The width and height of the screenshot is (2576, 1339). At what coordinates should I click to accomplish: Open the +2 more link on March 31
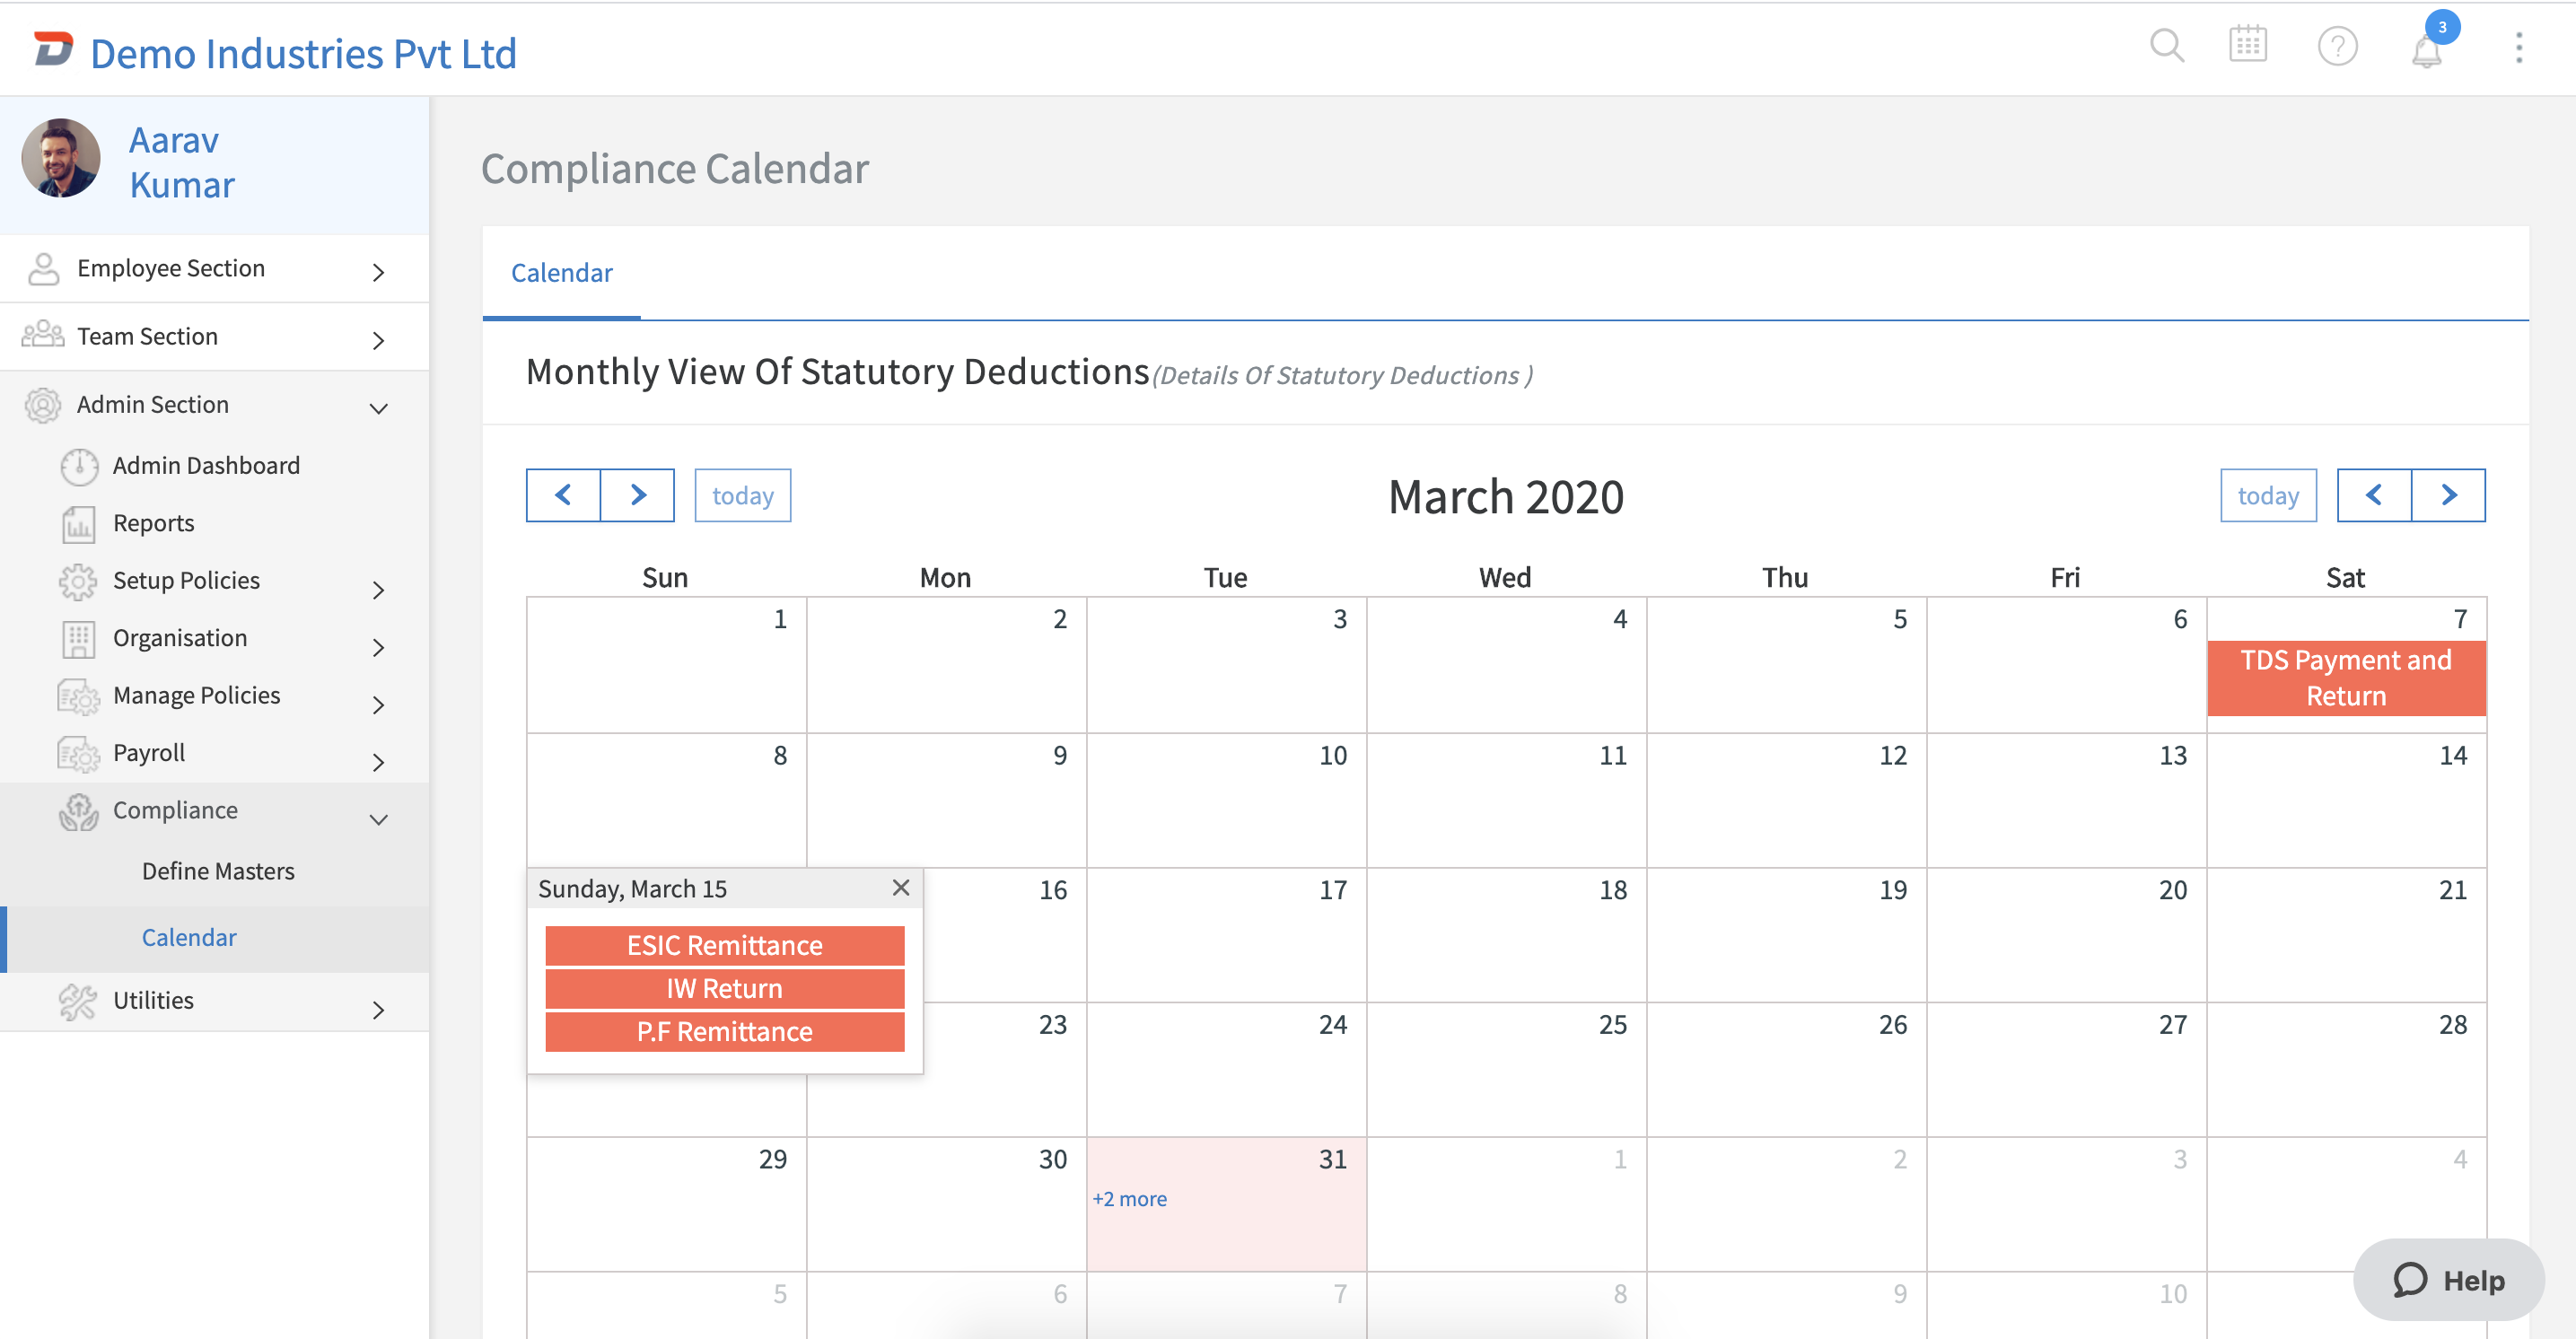1129,1199
